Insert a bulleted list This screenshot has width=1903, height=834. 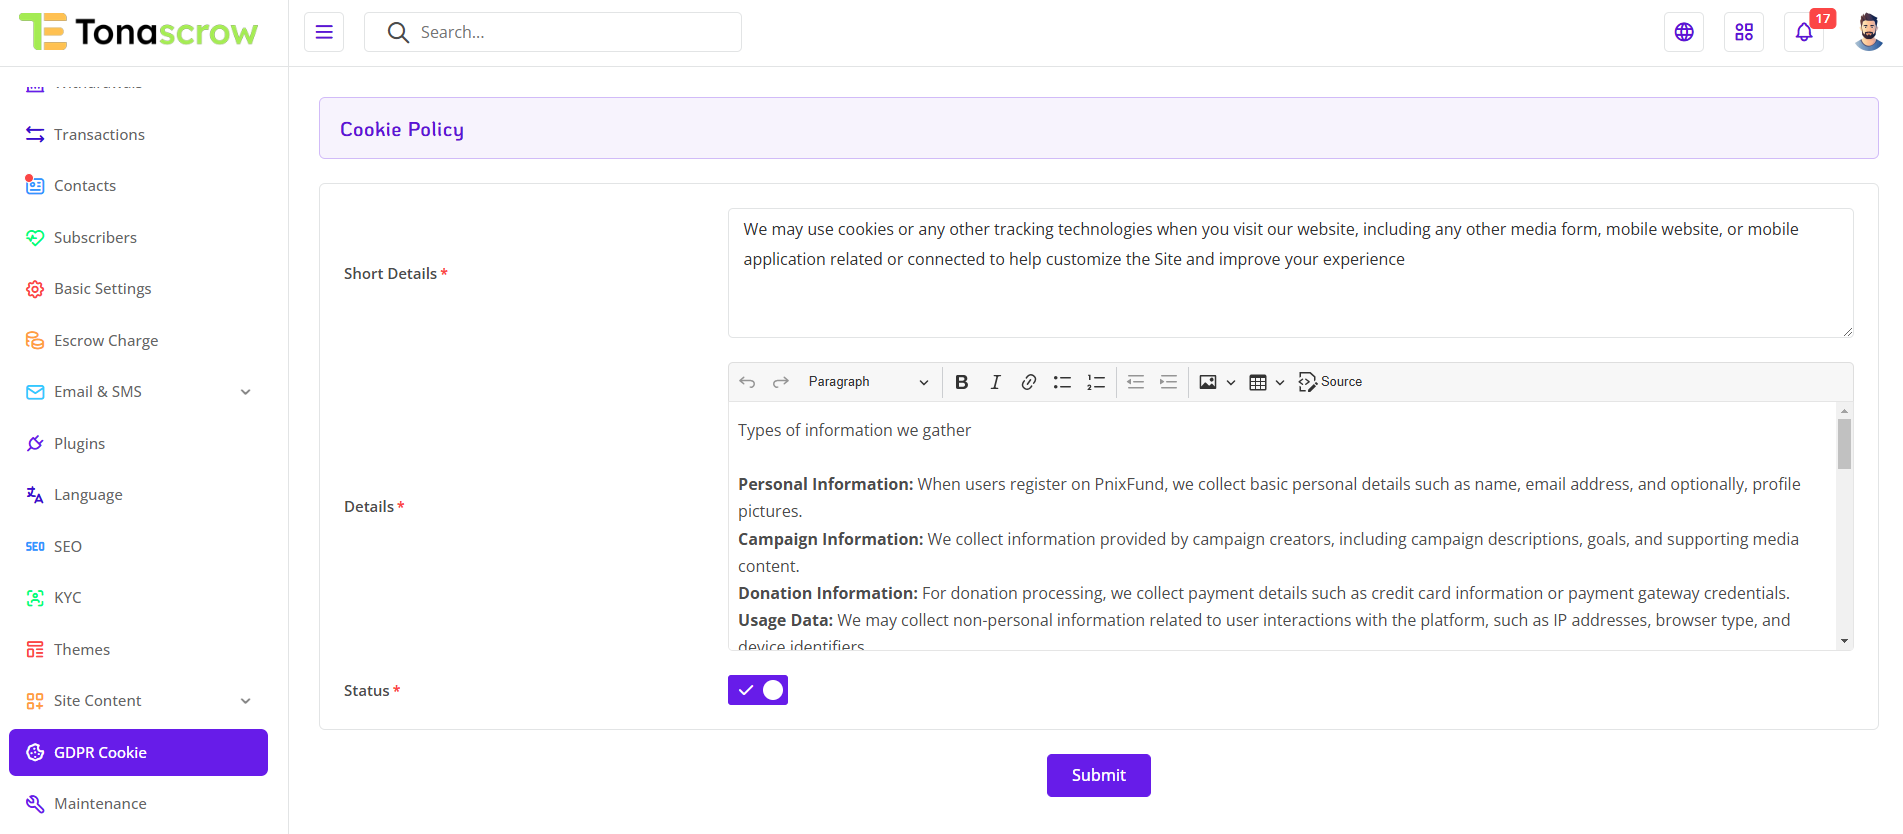coord(1062,382)
